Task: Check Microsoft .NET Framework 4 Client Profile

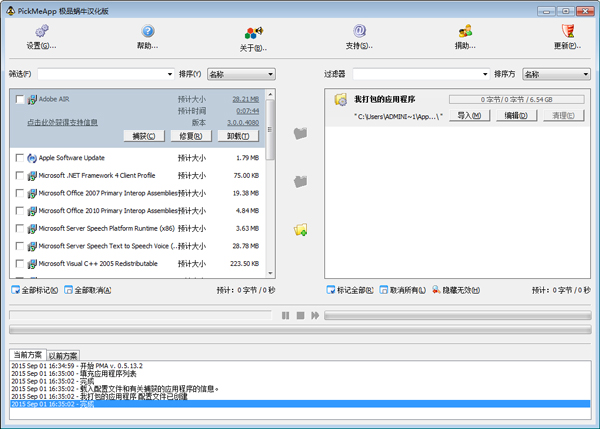Action: coord(20,176)
